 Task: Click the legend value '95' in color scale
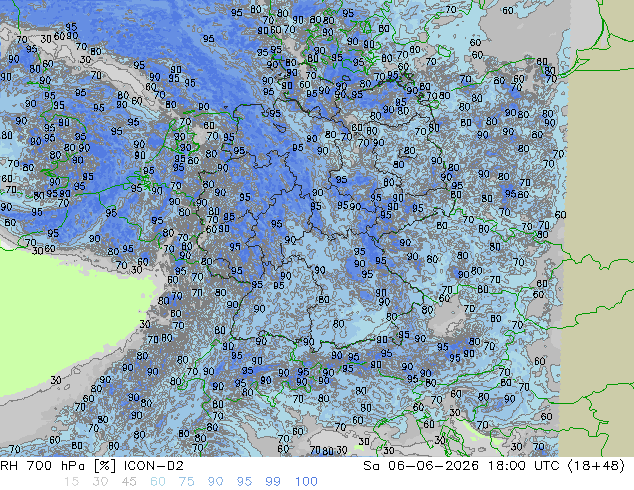[244, 482]
